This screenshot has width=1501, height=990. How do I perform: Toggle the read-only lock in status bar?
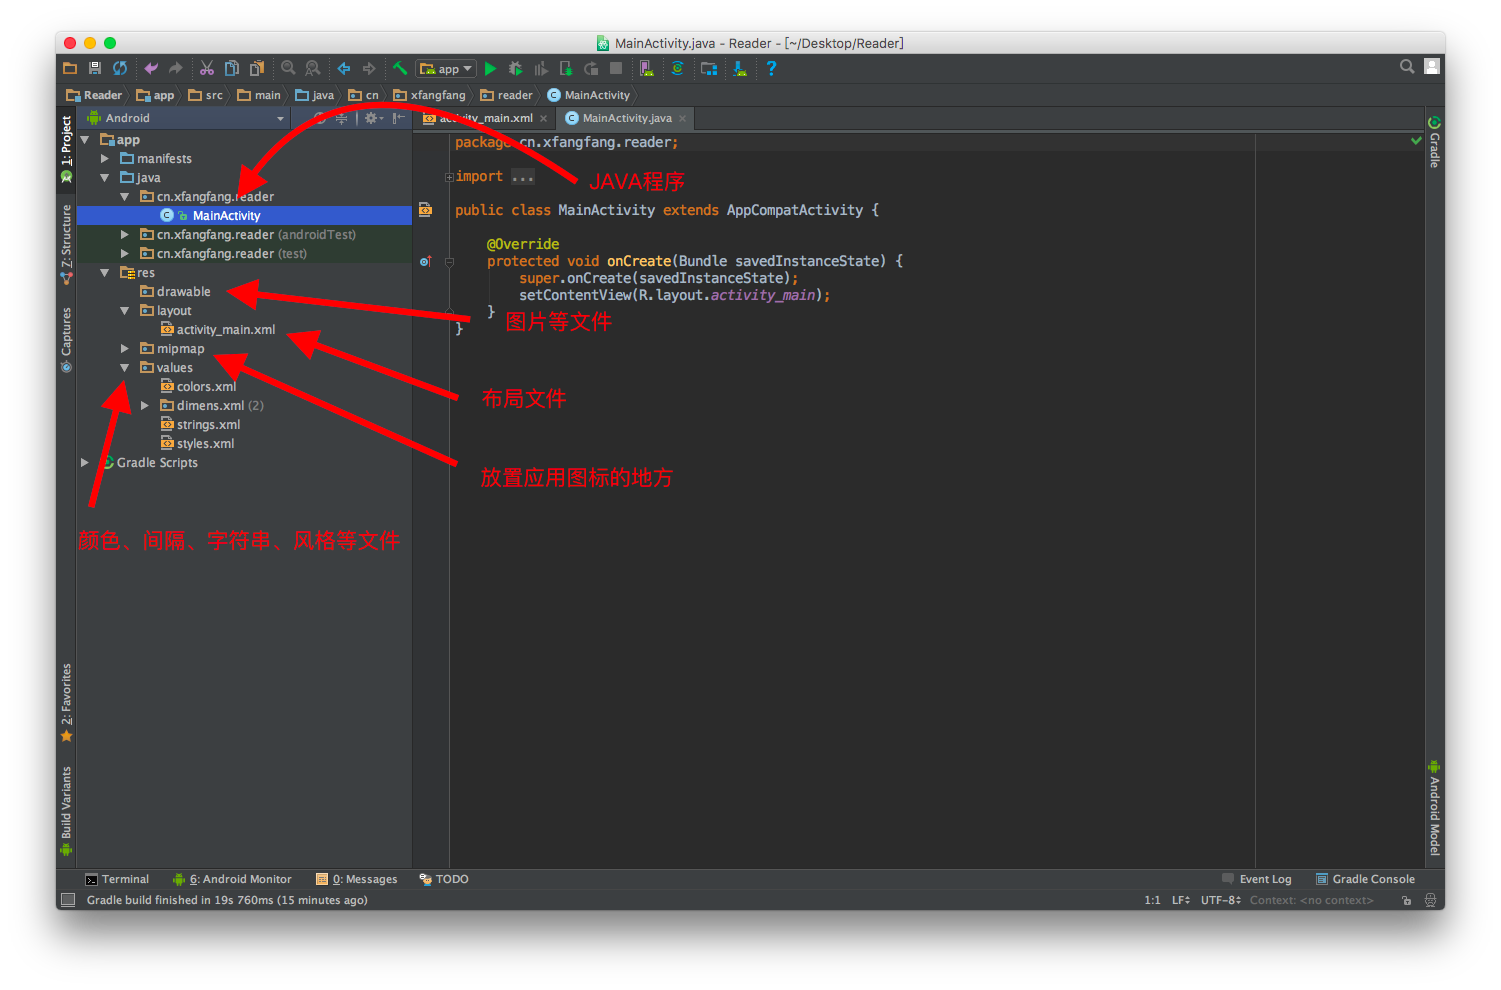point(1406,900)
